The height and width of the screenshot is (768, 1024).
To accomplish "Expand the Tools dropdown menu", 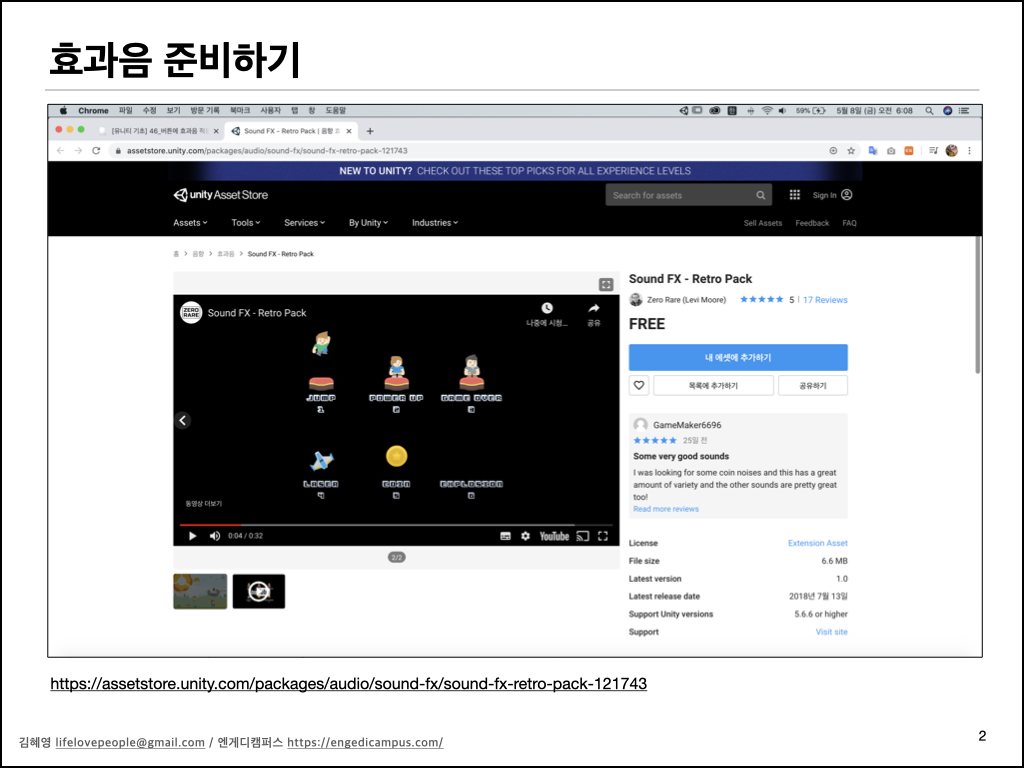I will [x=246, y=223].
